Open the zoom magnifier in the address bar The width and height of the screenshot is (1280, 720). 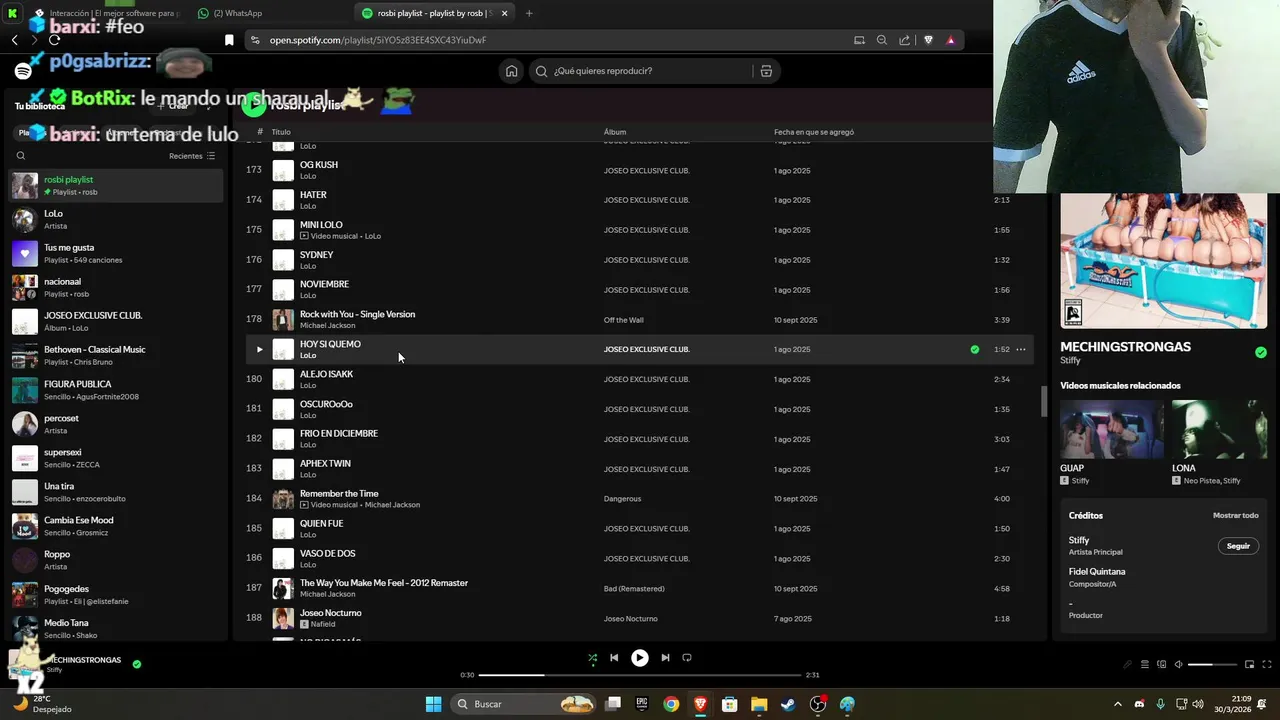(x=882, y=40)
